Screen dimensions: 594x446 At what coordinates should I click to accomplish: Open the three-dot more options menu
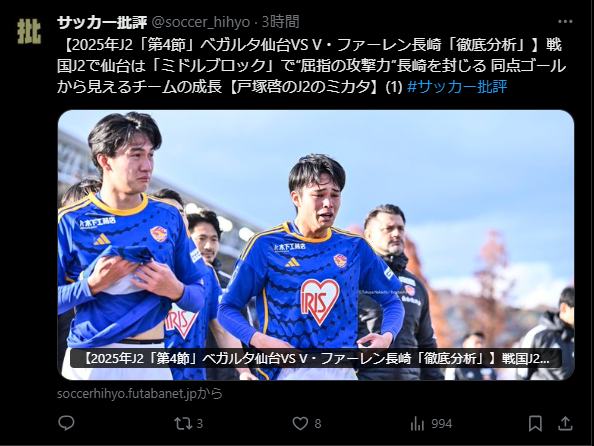(565, 22)
